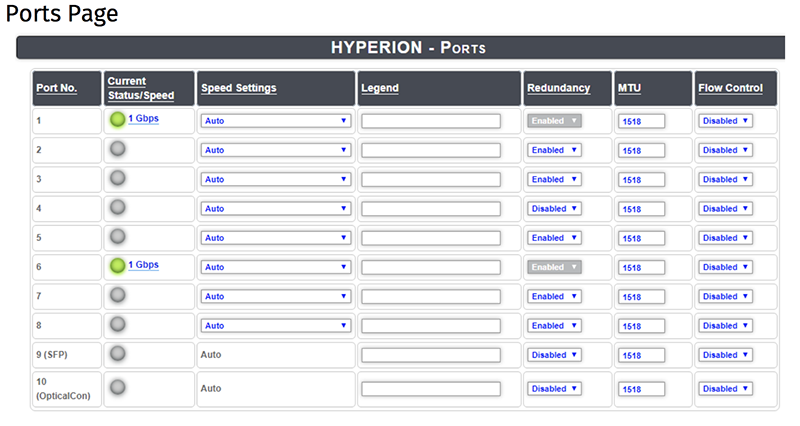Image resolution: width=800 pixels, height=426 pixels.
Task: Click the gray status LED for port 4
Action: point(117,207)
